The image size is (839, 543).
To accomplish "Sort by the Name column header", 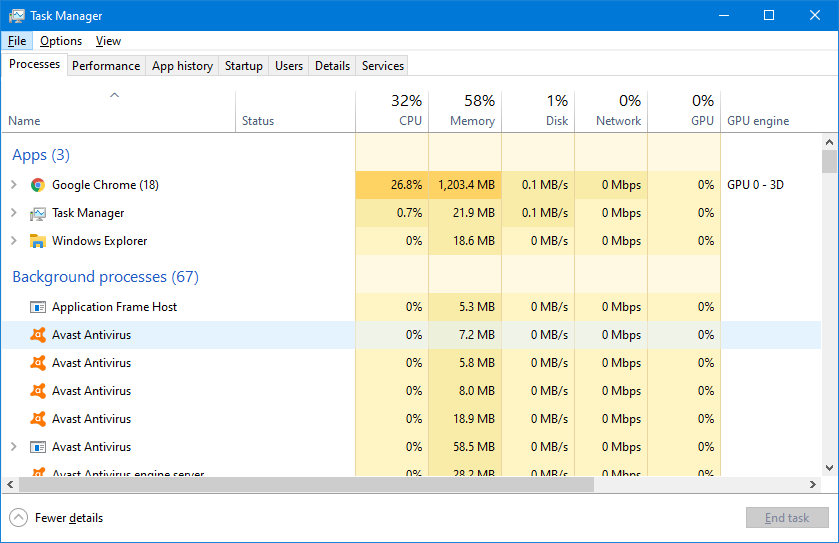I will click(118, 111).
